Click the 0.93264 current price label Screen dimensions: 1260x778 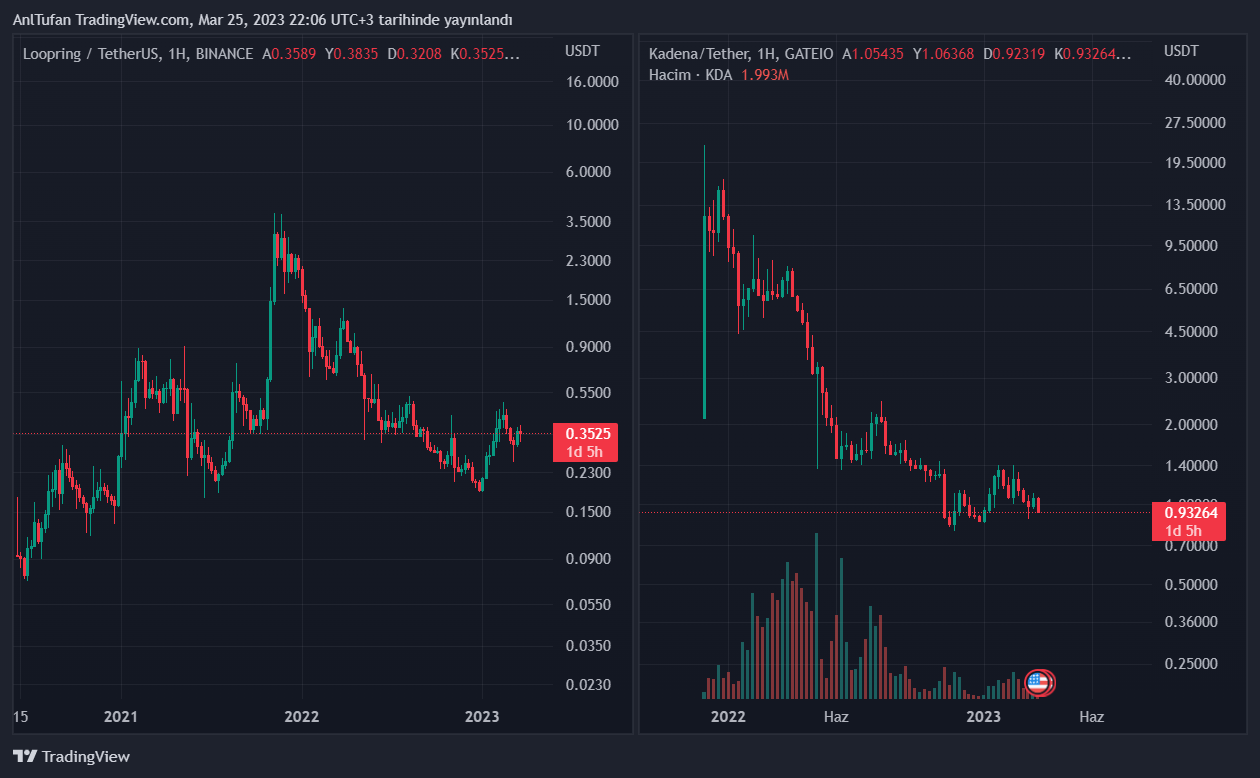1188,513
